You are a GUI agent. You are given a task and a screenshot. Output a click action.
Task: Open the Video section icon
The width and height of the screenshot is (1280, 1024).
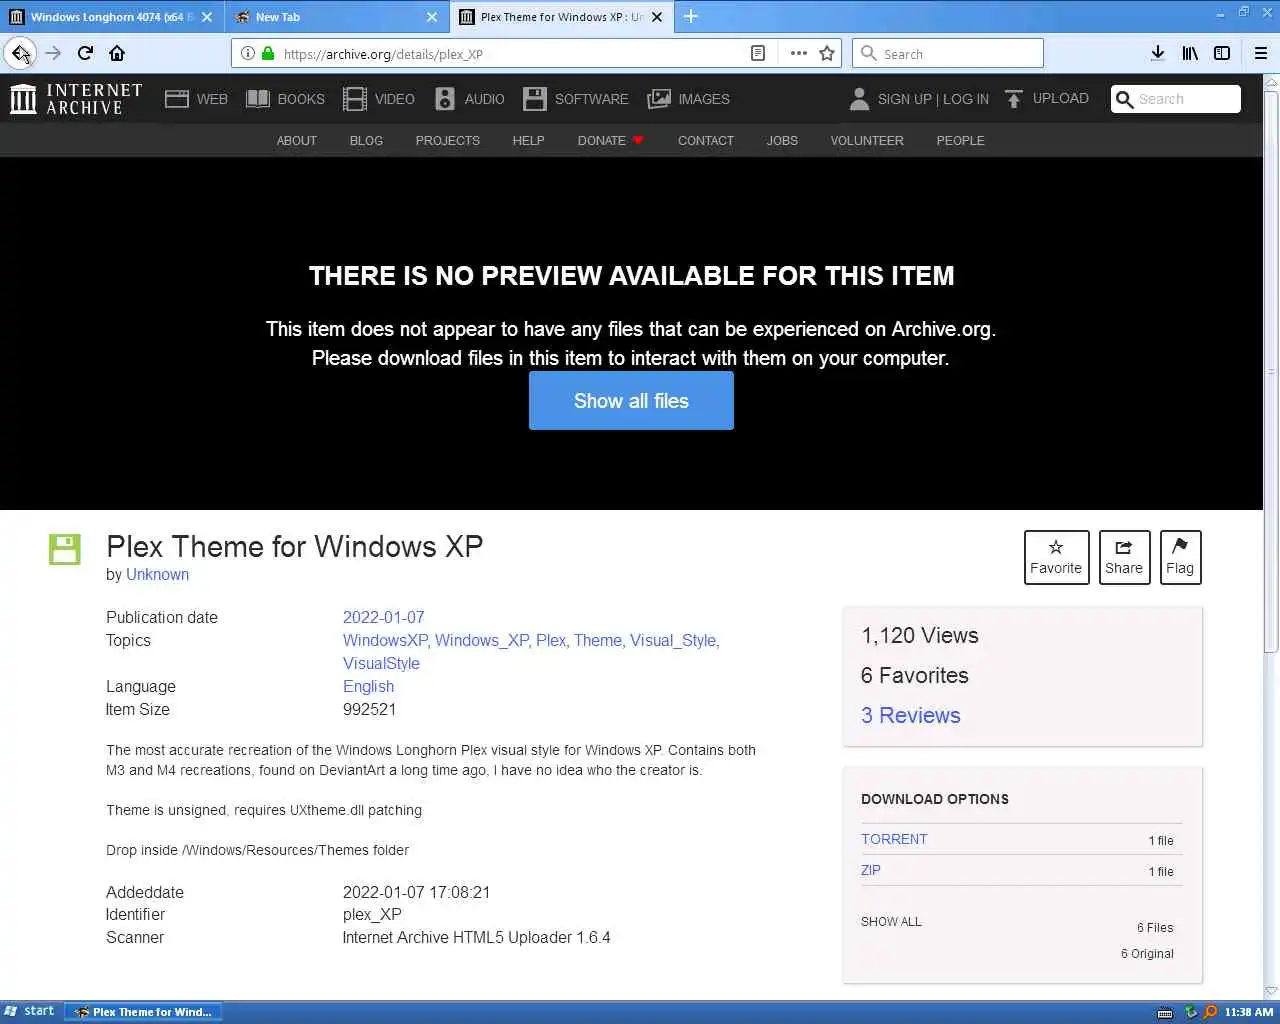(354, 99)
